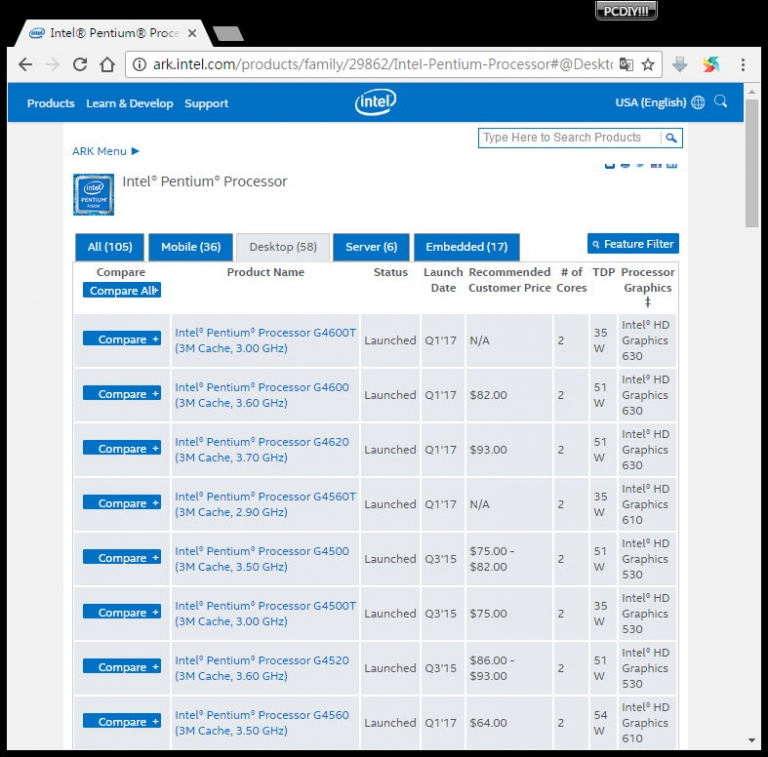This screenshot has height=757, width=768.
Task: Open Pentium Processor G4560T product link
Action: 265,504
